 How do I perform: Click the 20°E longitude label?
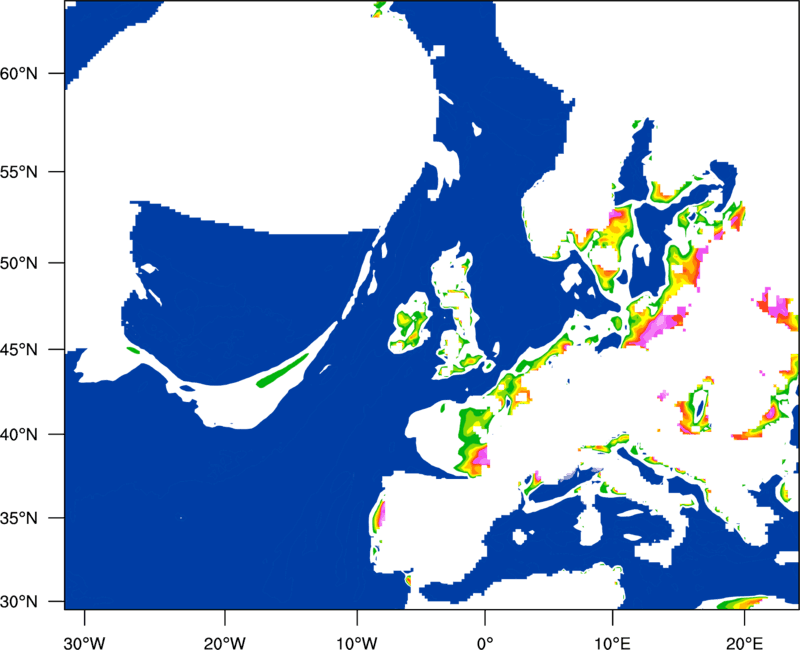[744, 643]
